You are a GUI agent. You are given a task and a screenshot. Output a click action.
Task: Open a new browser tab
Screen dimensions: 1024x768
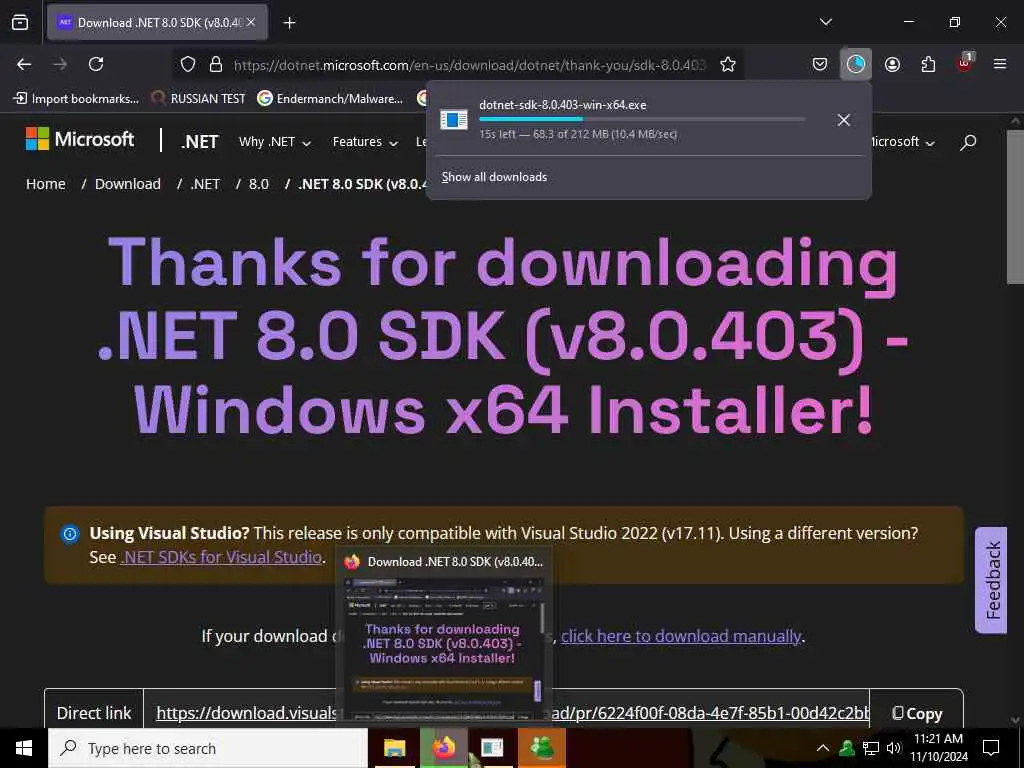click(289, 23)
